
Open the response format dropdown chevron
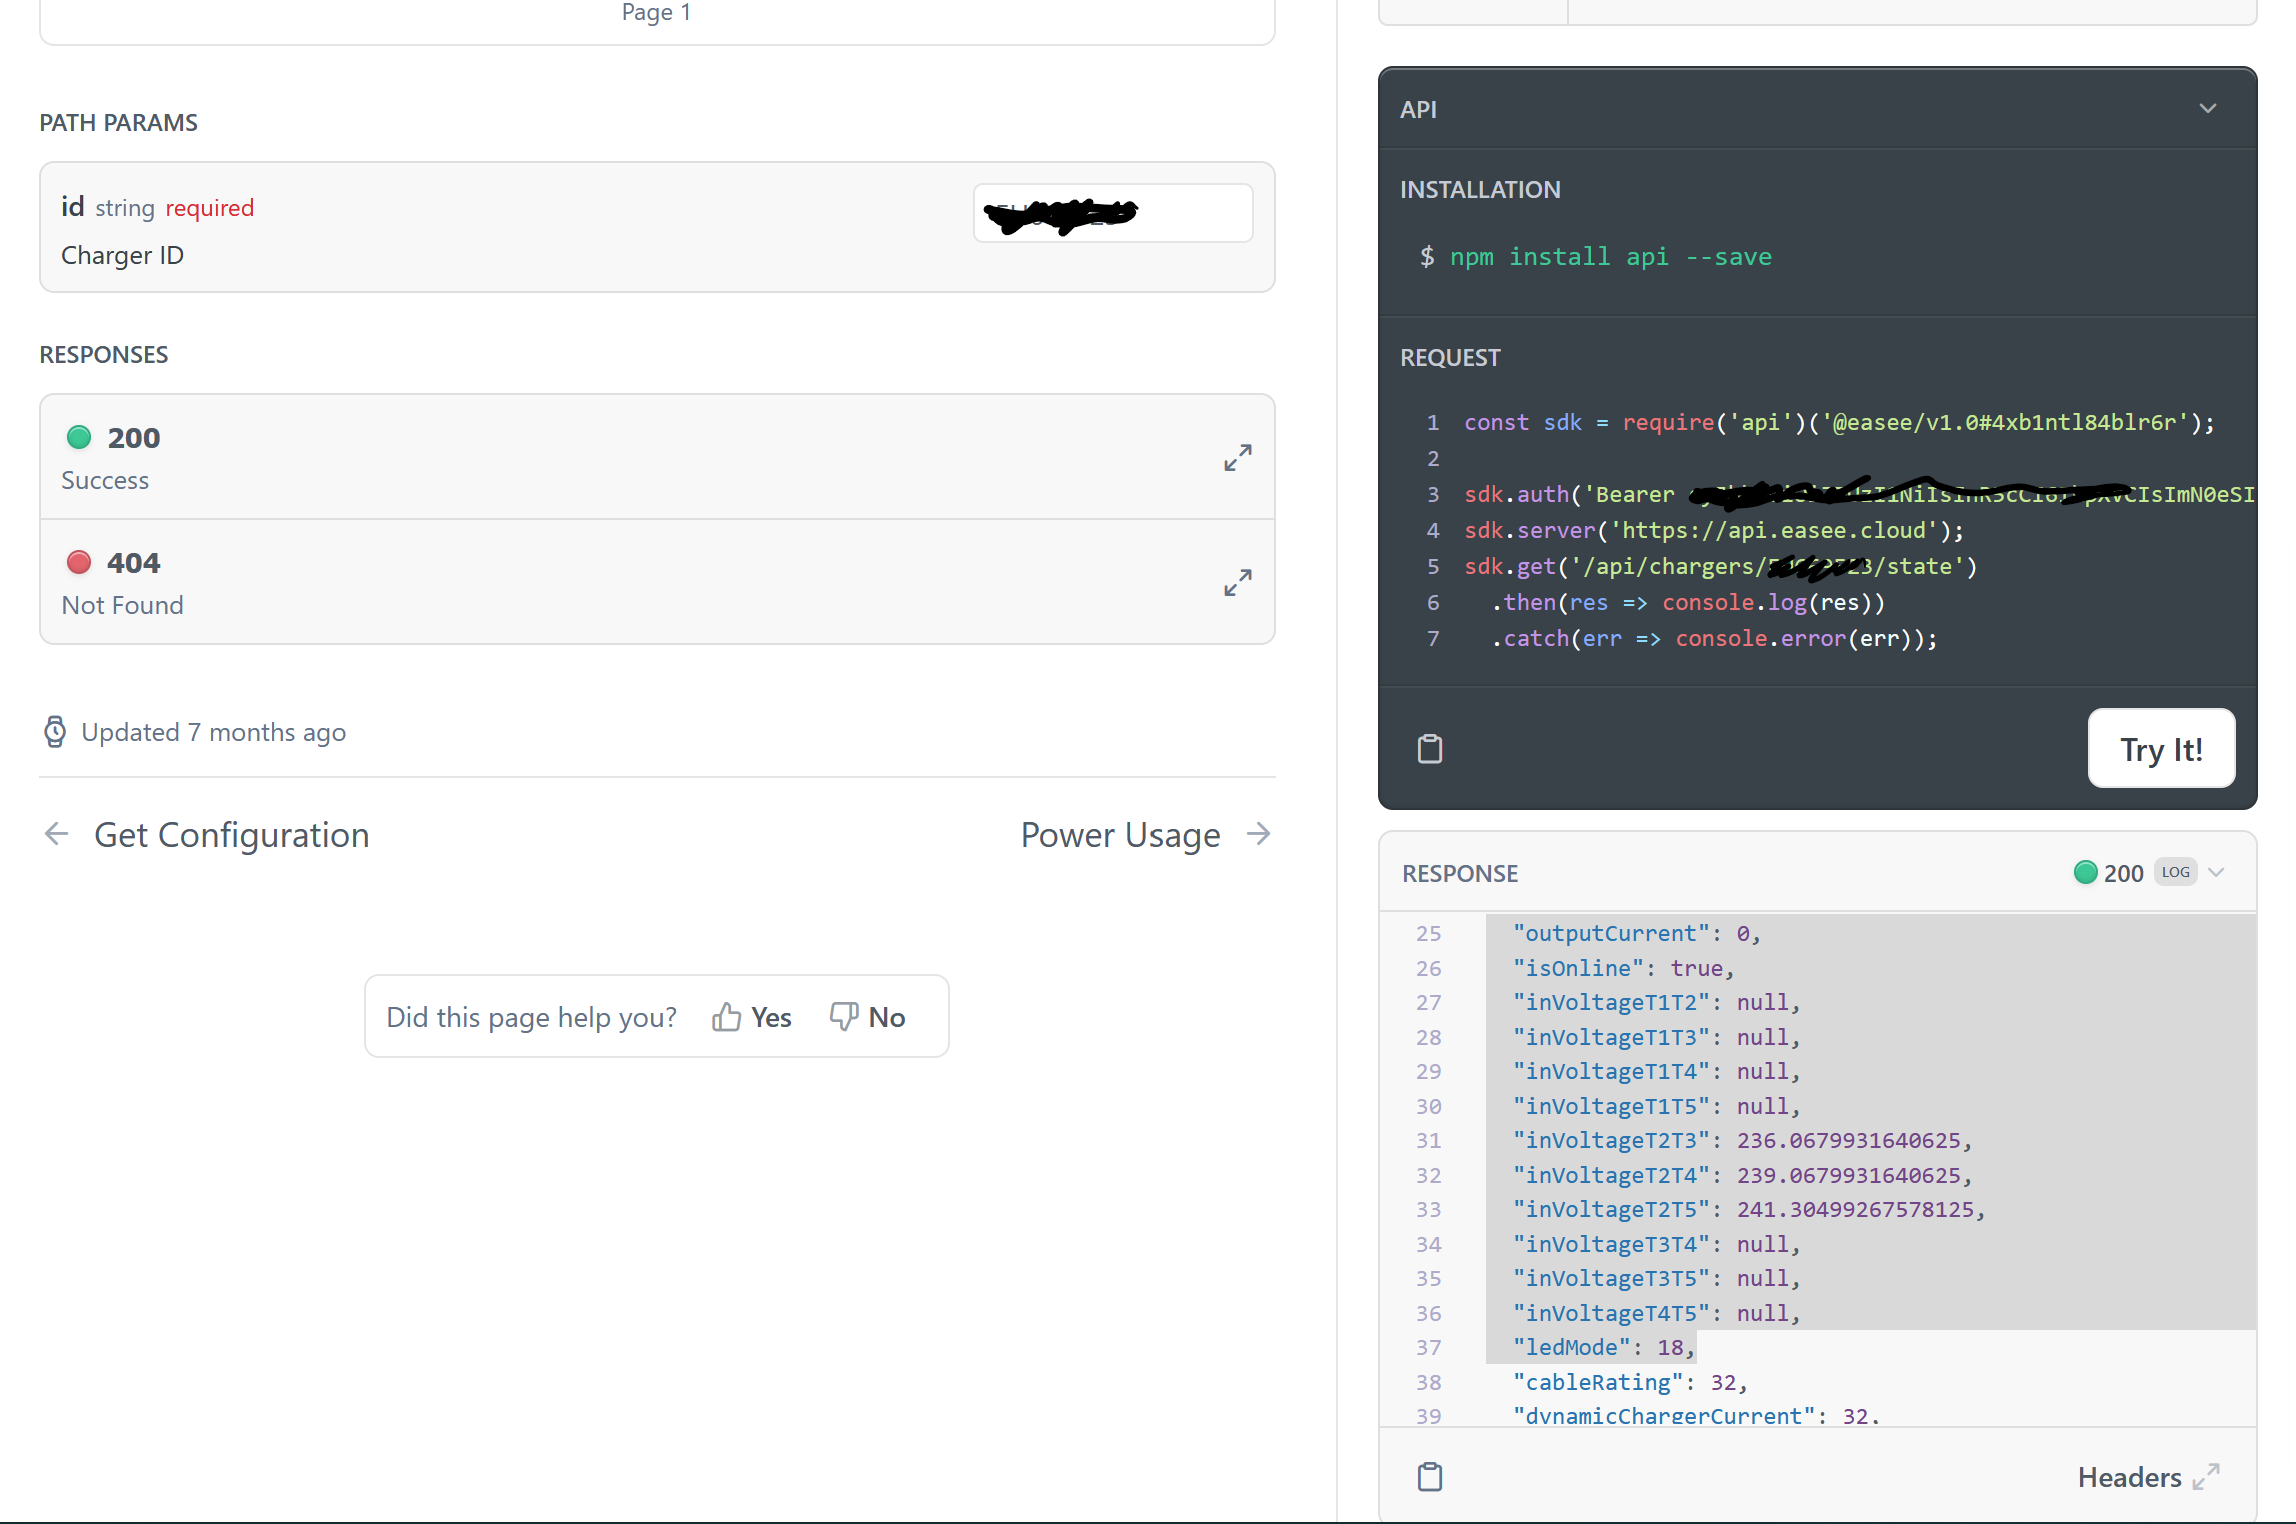coord(2217,872)
